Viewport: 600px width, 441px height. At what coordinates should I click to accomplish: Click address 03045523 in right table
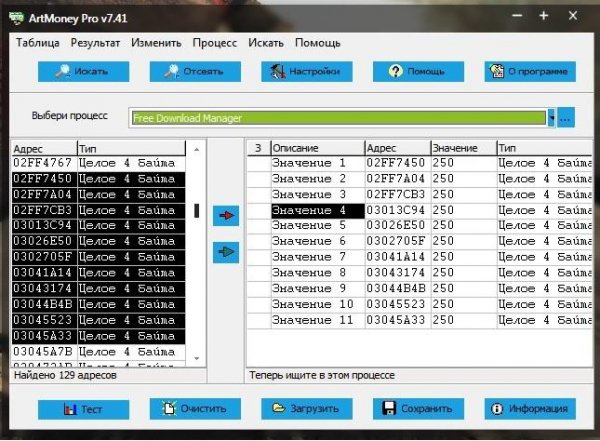click(x=396, y=304)
